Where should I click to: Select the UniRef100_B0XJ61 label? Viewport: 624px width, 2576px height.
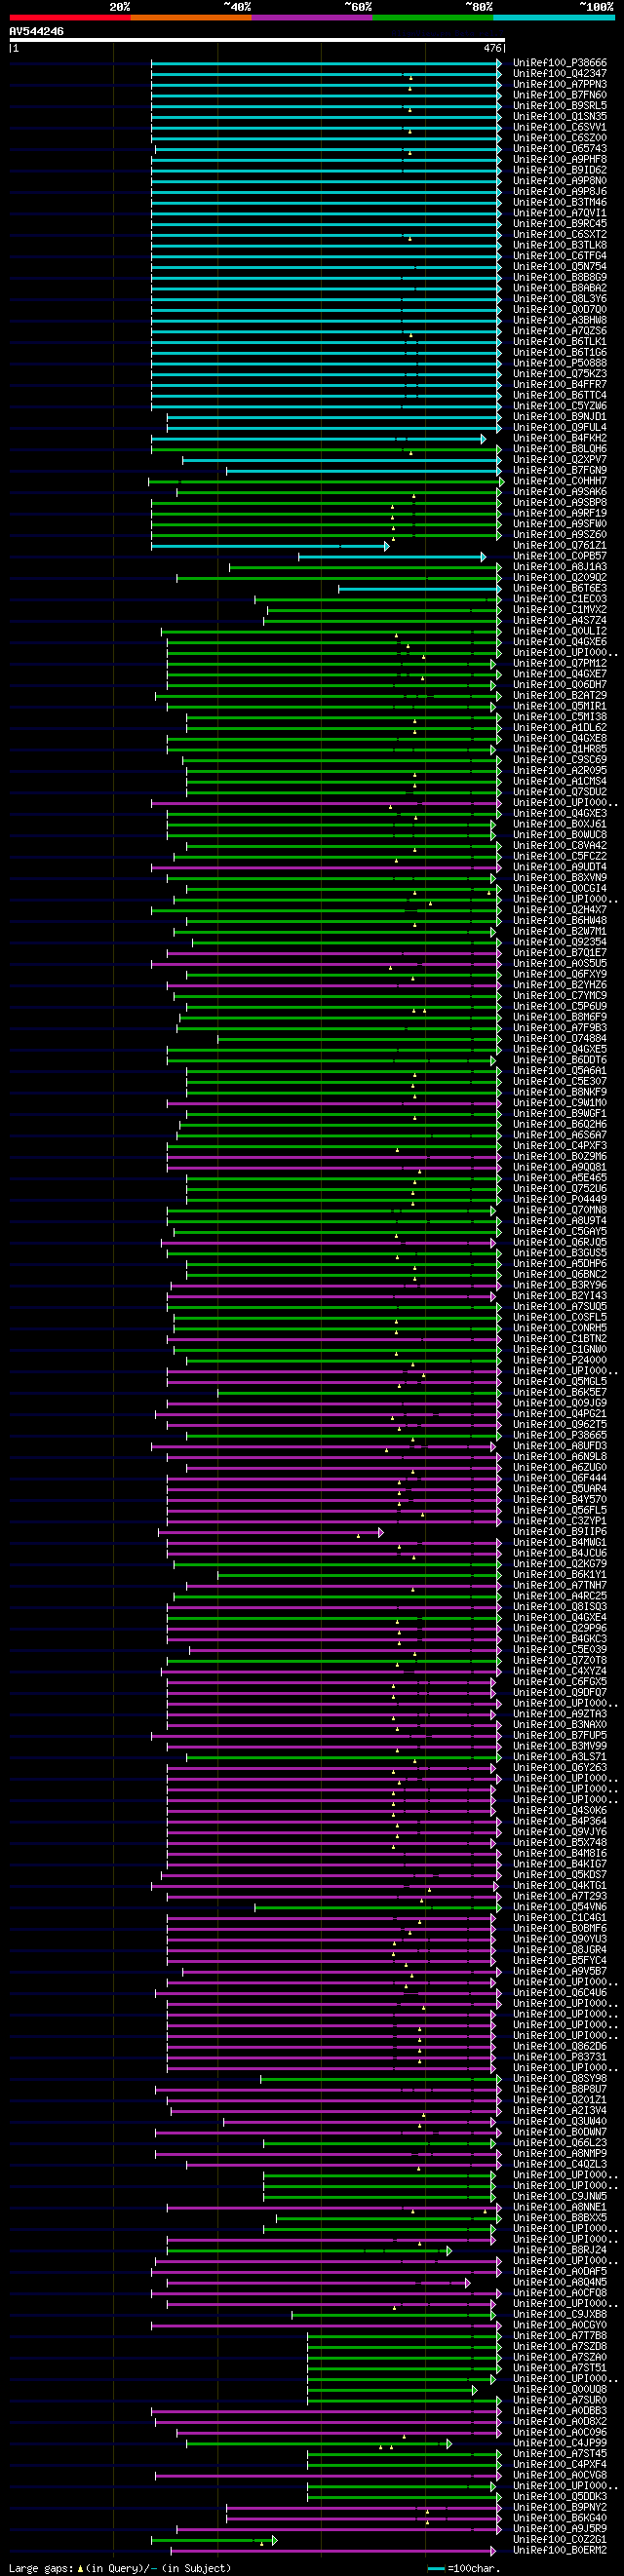560,824
